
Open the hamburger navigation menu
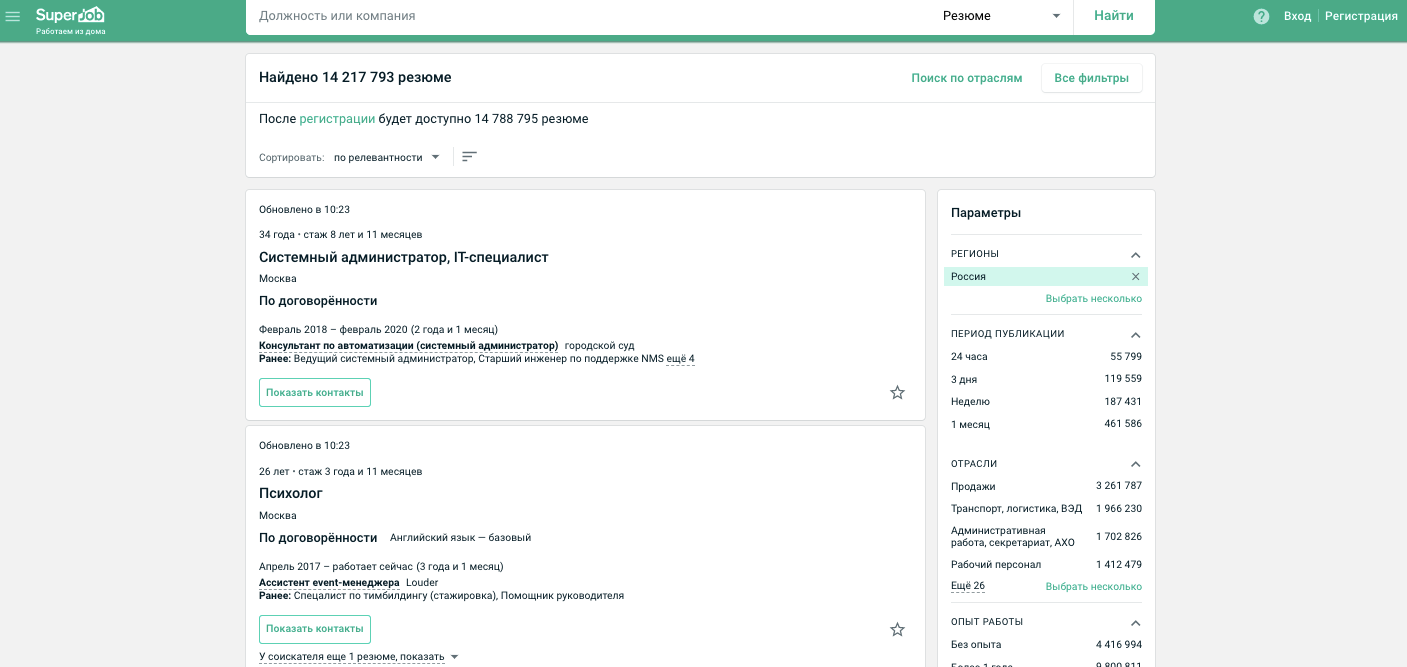[14, 16]
